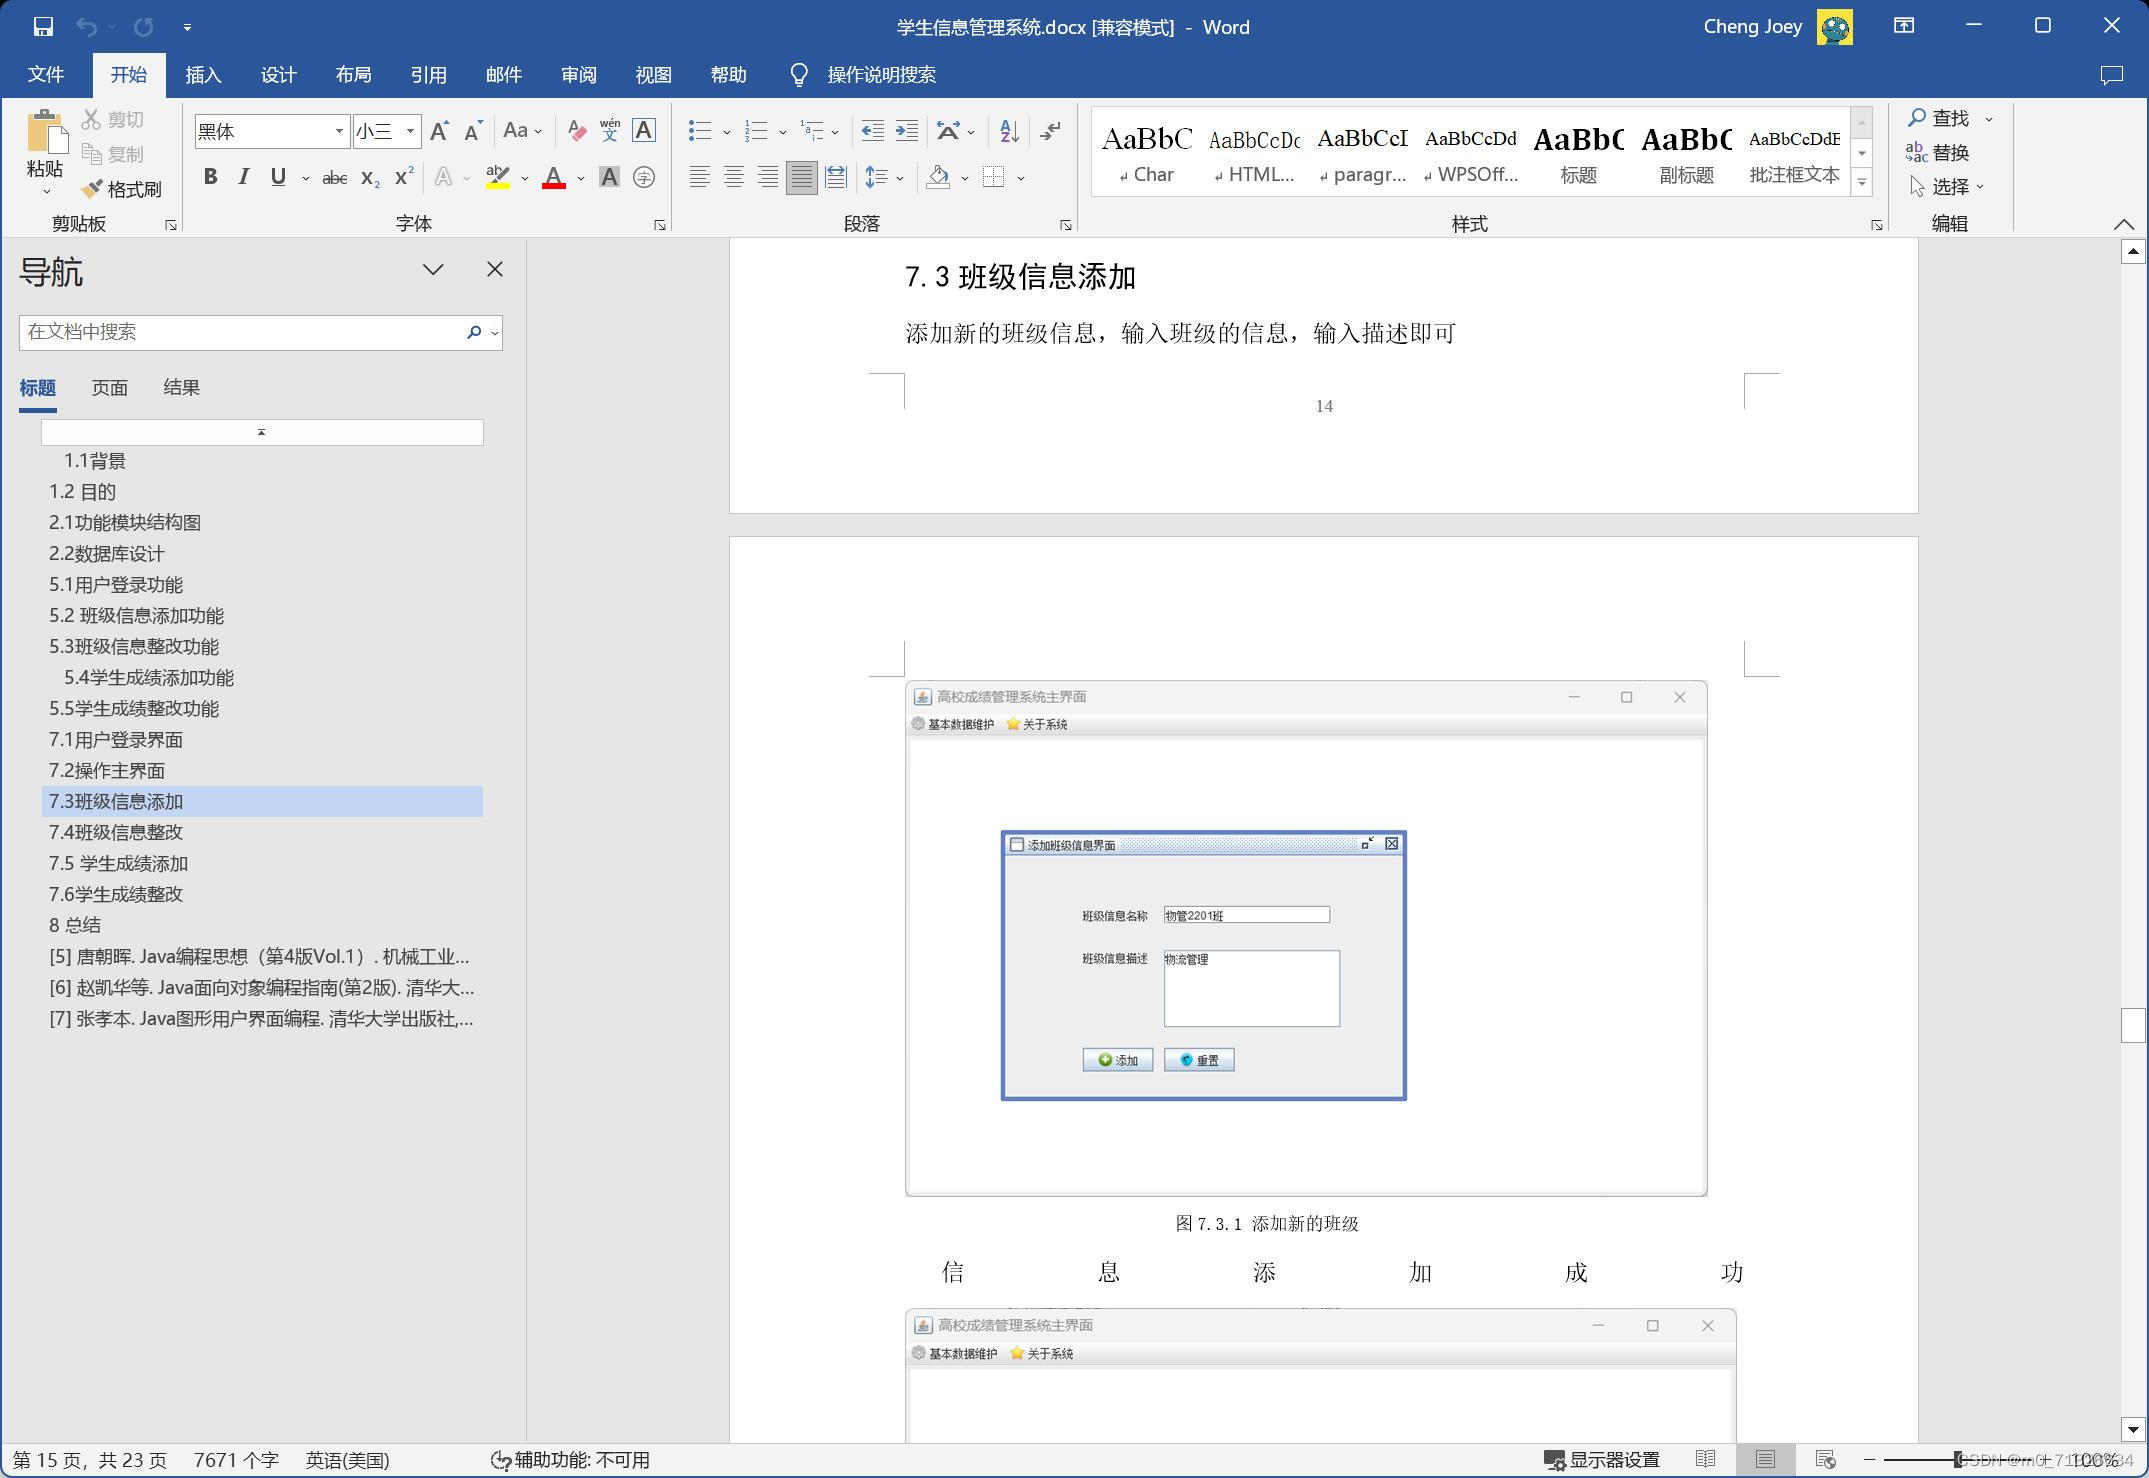2149x1478 pixels.
Task: Jump to heading 7.4班级信息整改
Action: (116, 832)
